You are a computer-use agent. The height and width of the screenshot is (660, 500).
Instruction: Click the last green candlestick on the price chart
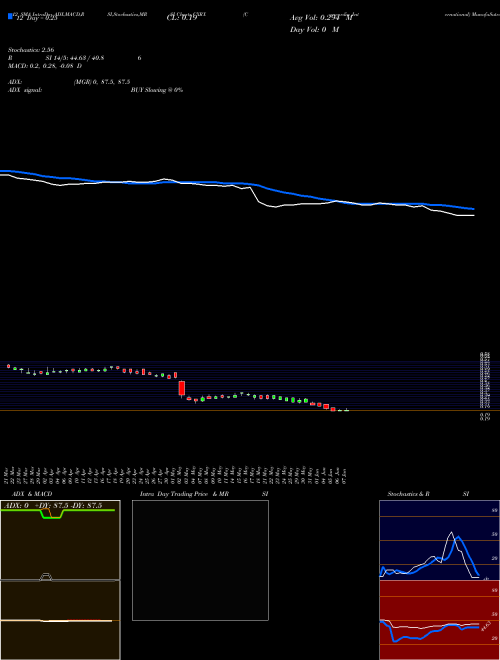346,410
